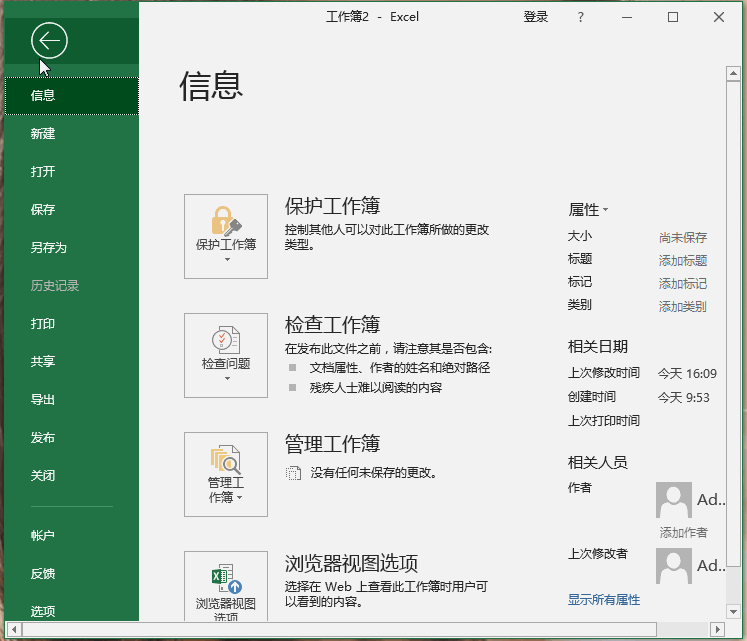This screenshot has height=641, width=747.
Task: Go to 打开 in the sidebar
Action: (x=71, y=172)
